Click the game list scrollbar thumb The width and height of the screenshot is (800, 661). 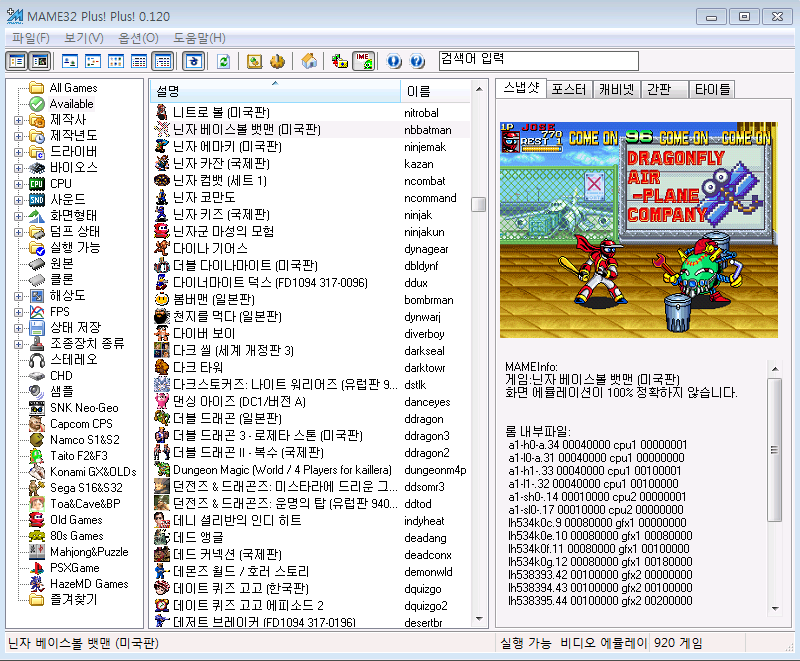479,204
